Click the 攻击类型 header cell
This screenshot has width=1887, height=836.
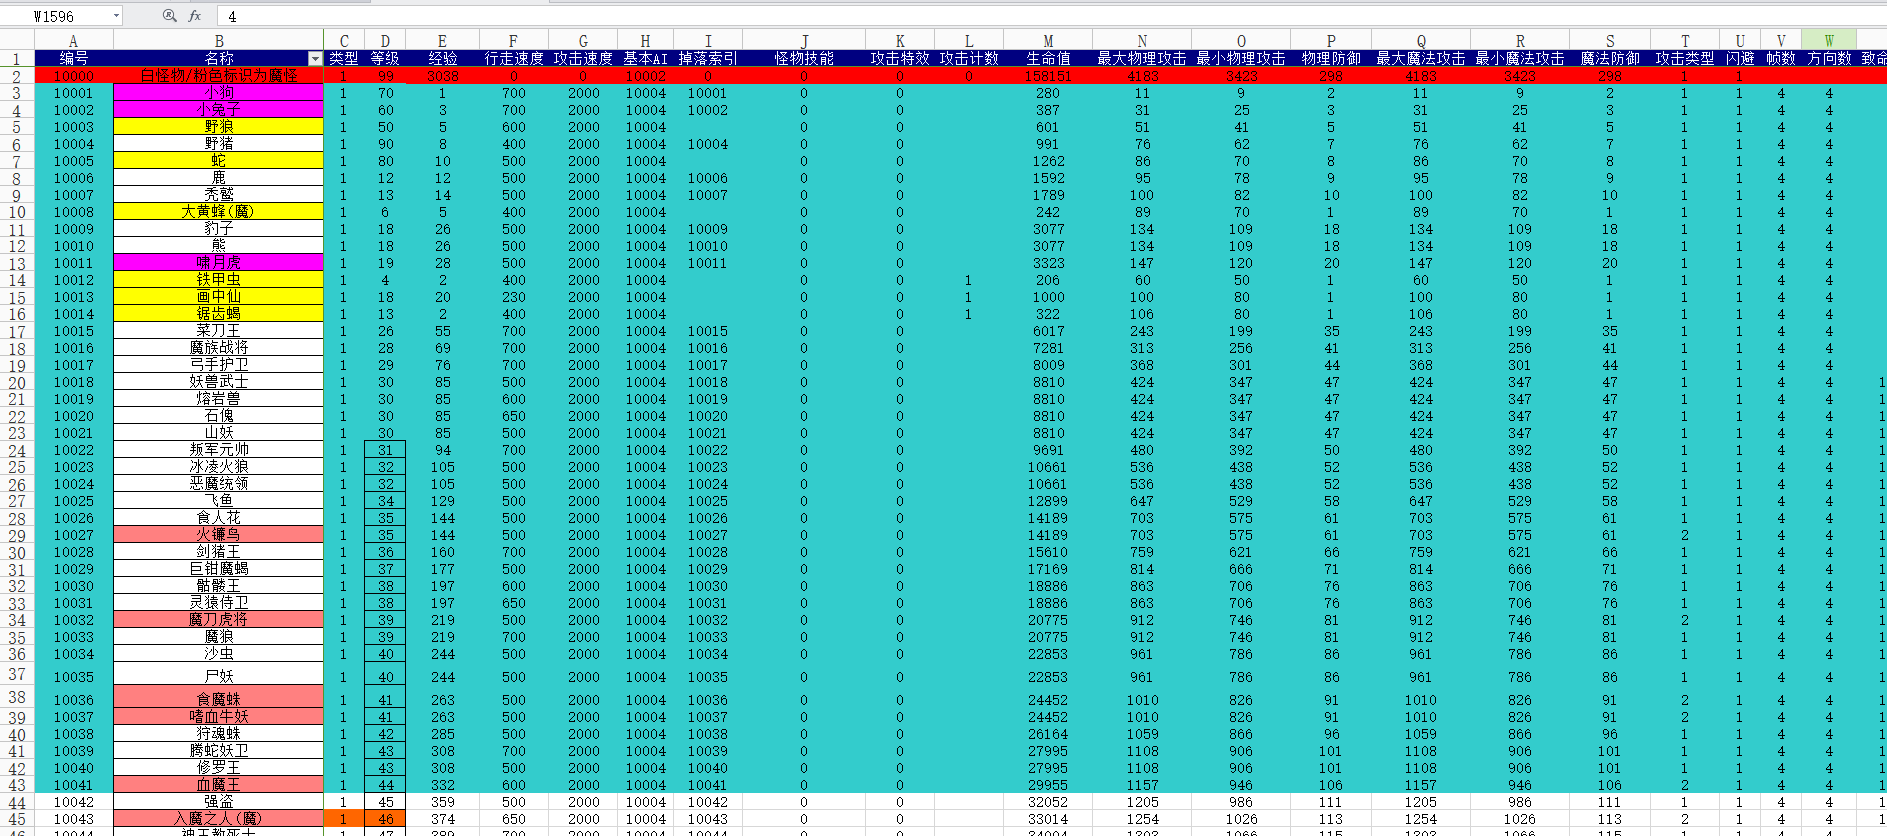[1684, 59]
